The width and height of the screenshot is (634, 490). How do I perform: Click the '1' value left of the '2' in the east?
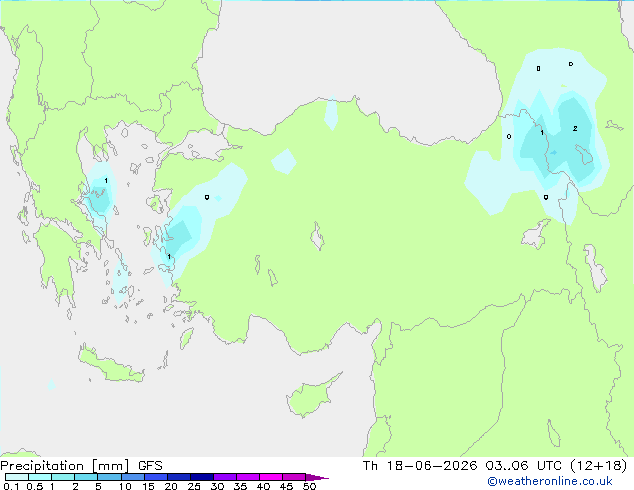[542, 133]
